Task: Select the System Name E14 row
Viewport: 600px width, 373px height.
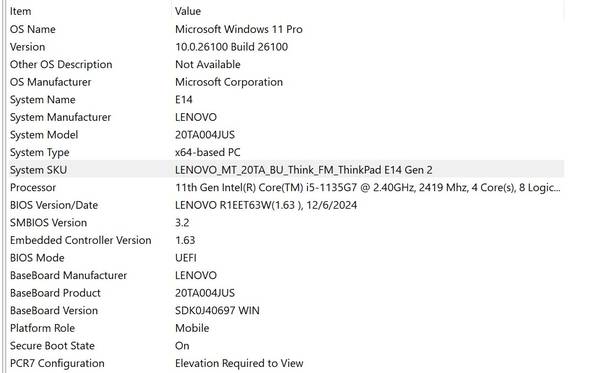Action: tap(285, 100)
